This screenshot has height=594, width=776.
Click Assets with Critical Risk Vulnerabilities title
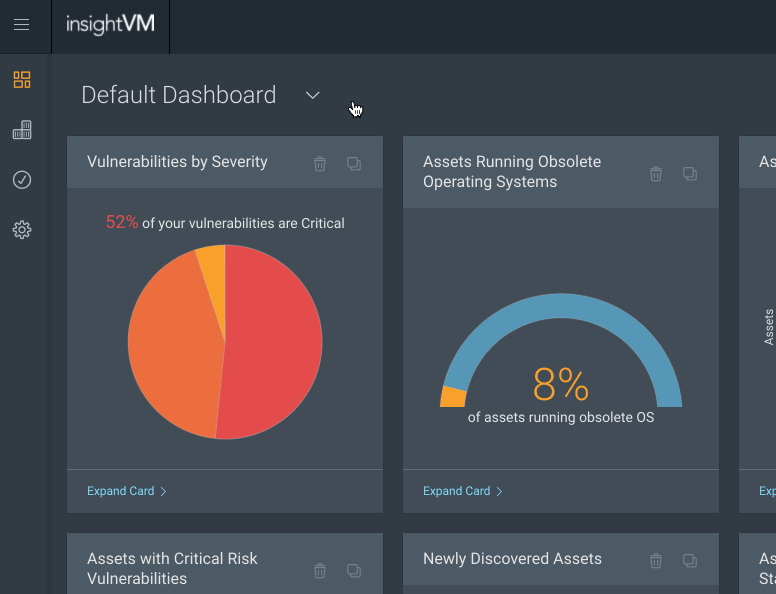(x=172, y=568)
